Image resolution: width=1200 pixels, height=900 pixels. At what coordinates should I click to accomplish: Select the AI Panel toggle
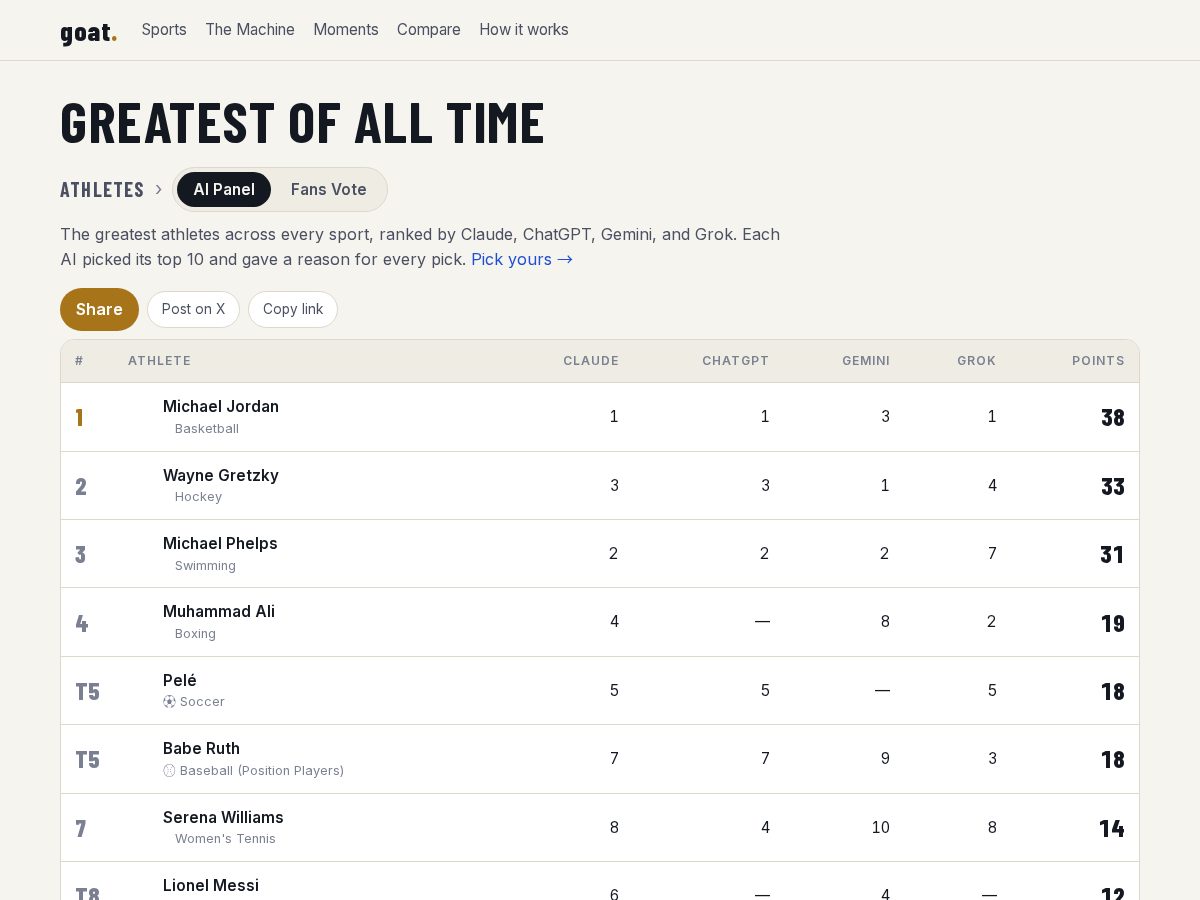224,190
